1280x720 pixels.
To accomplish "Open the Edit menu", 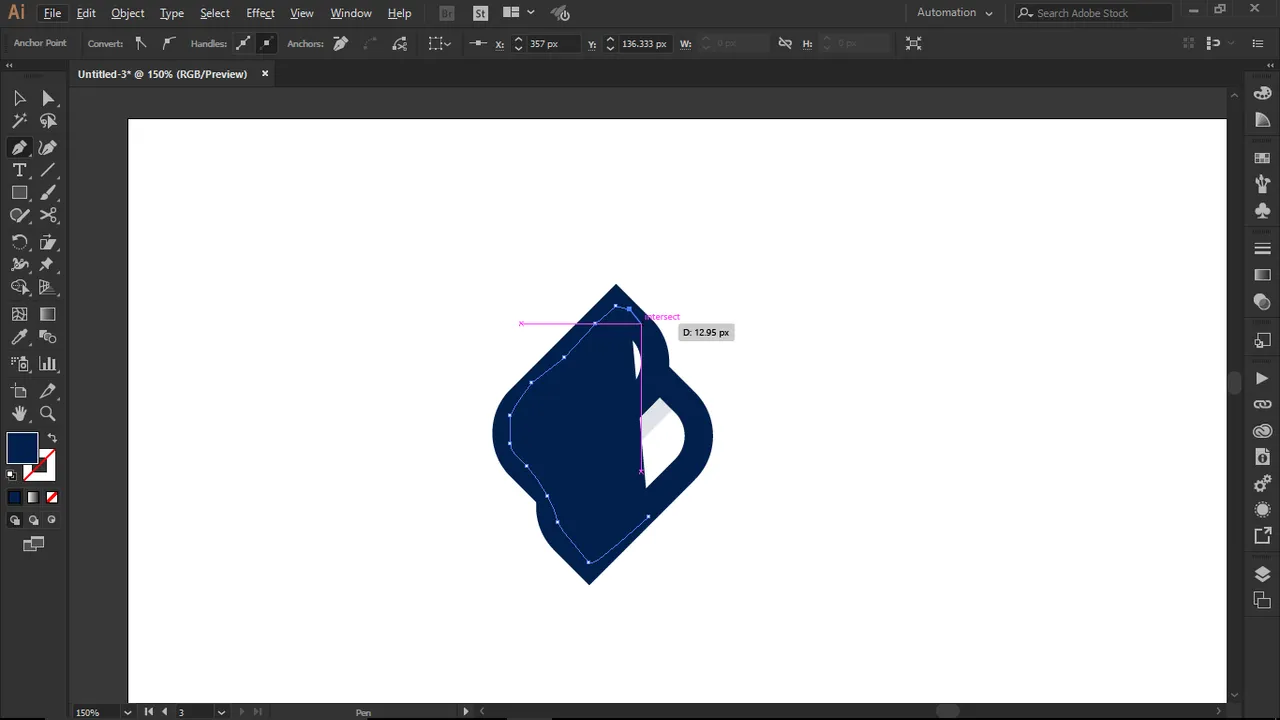I will click(x=86, y=13).
